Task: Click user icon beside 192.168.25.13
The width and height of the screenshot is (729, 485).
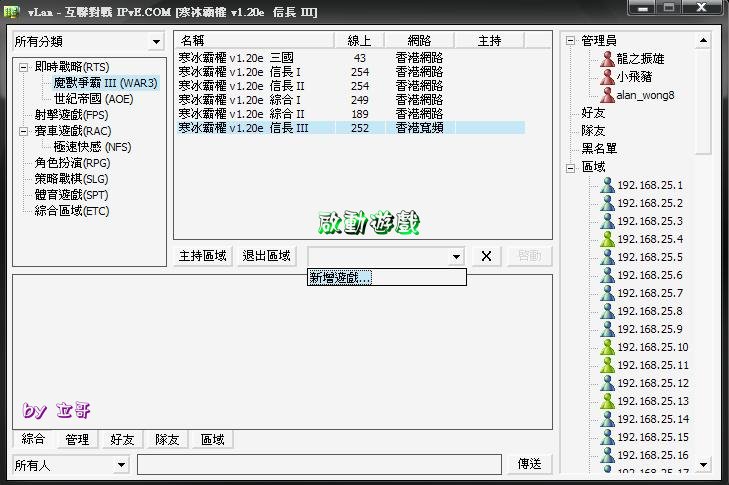Action: pyautogui.click(x=606, y=401)
